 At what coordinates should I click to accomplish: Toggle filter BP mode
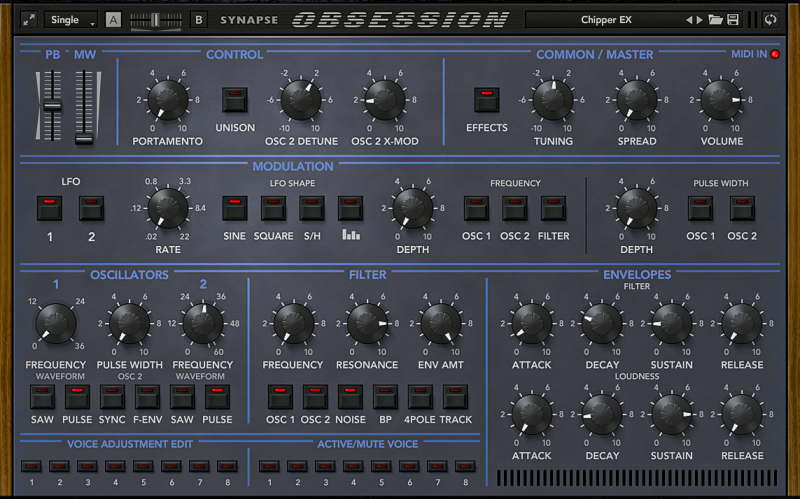click(x=385, y=397)
